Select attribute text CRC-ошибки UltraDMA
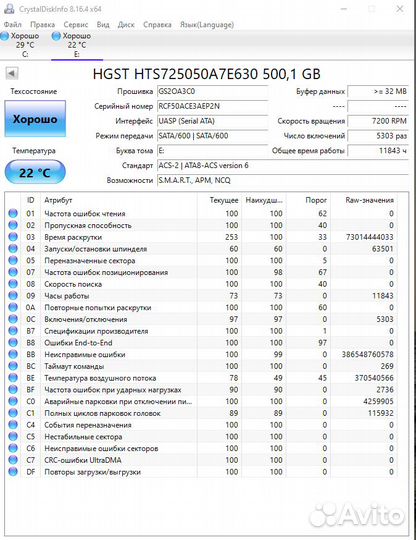 pos(83,460)
